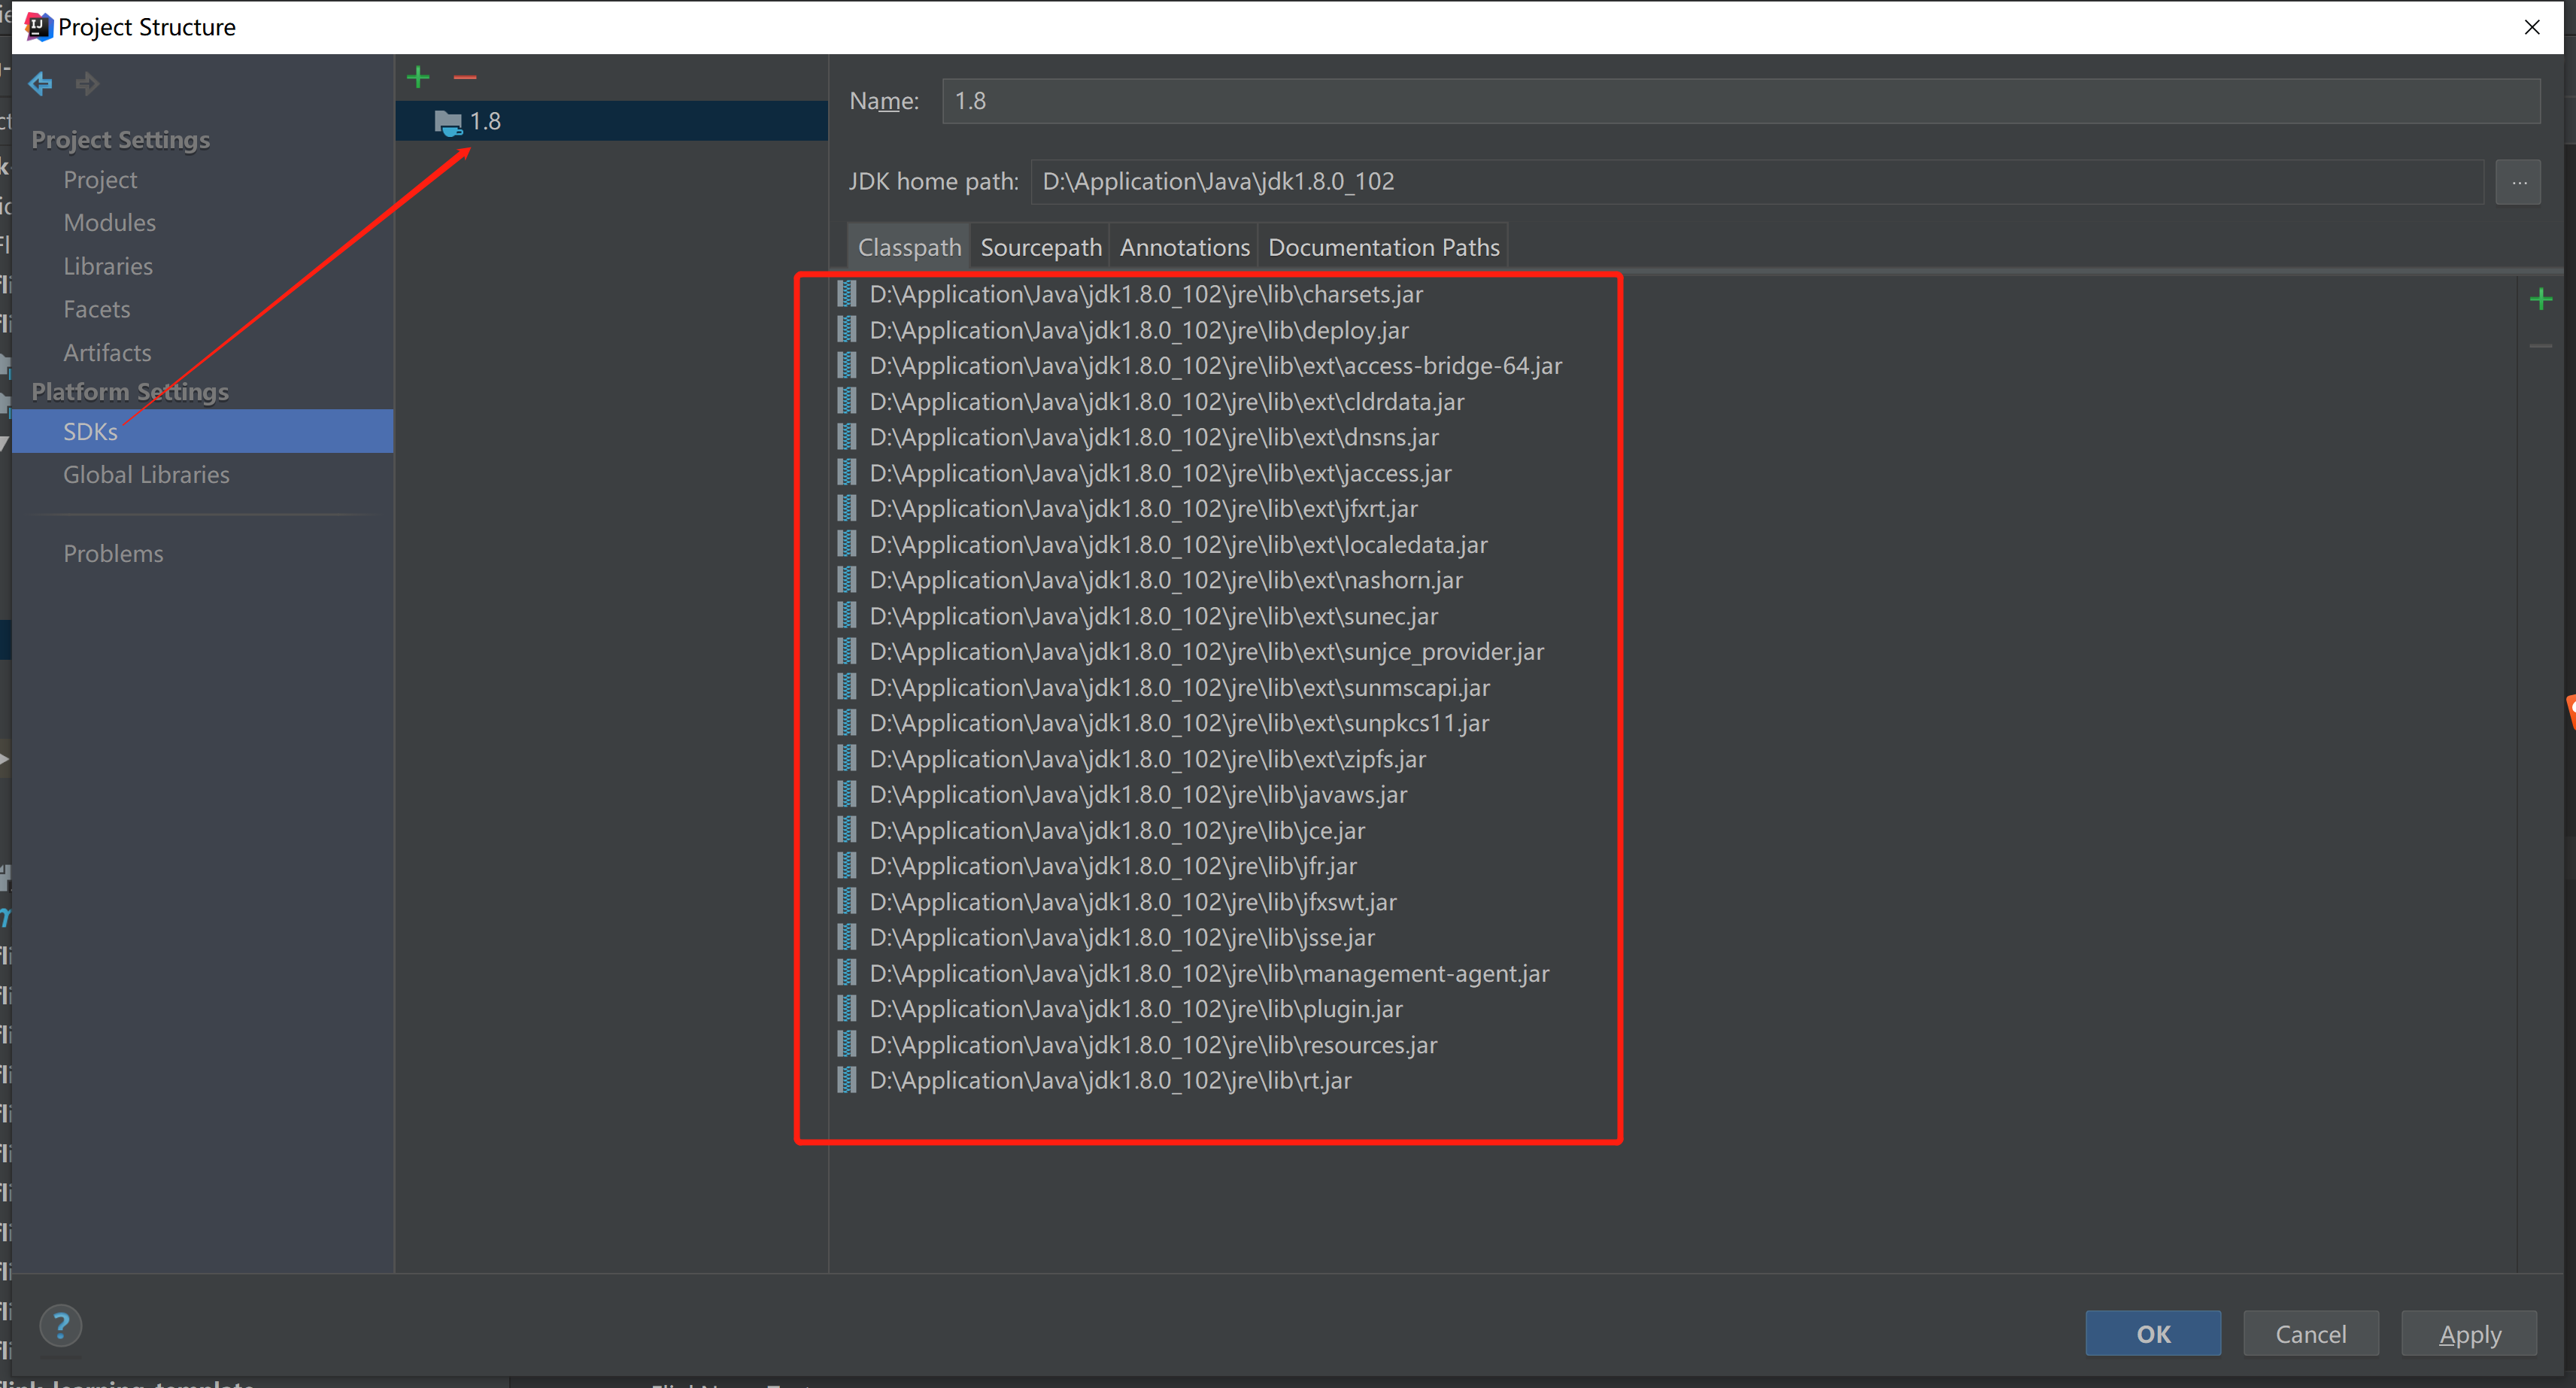Select the 1.8 SDK folder entry

pos(485,121)
